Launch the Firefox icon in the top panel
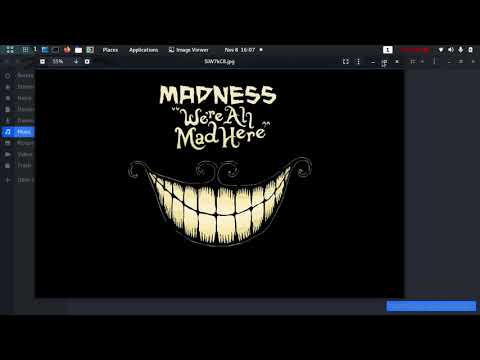This screenshot has height=360, width=480. point(67,50)
